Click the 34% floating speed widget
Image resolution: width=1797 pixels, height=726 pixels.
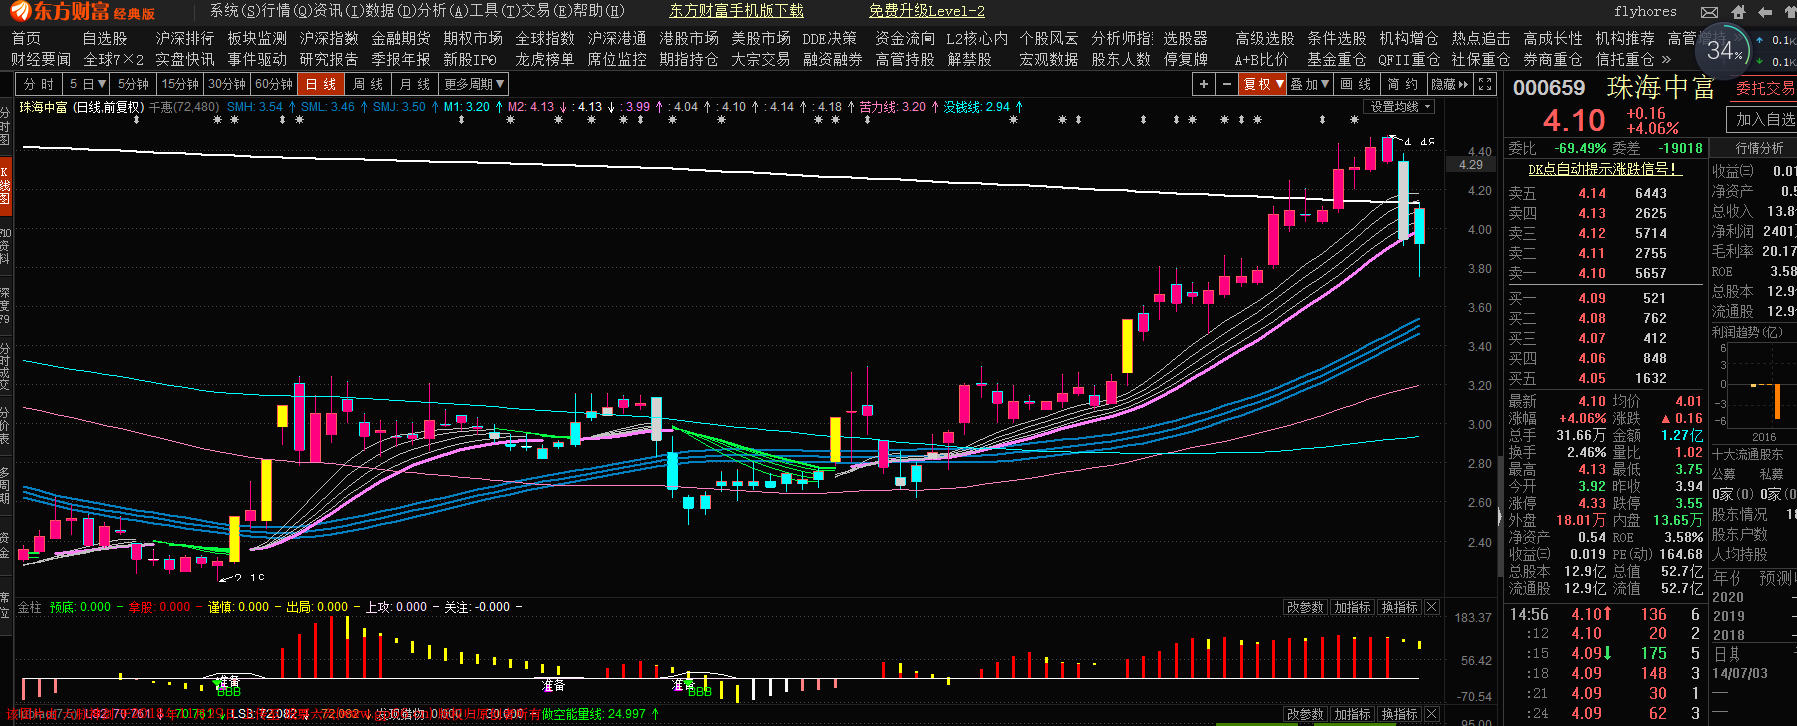1724,50
